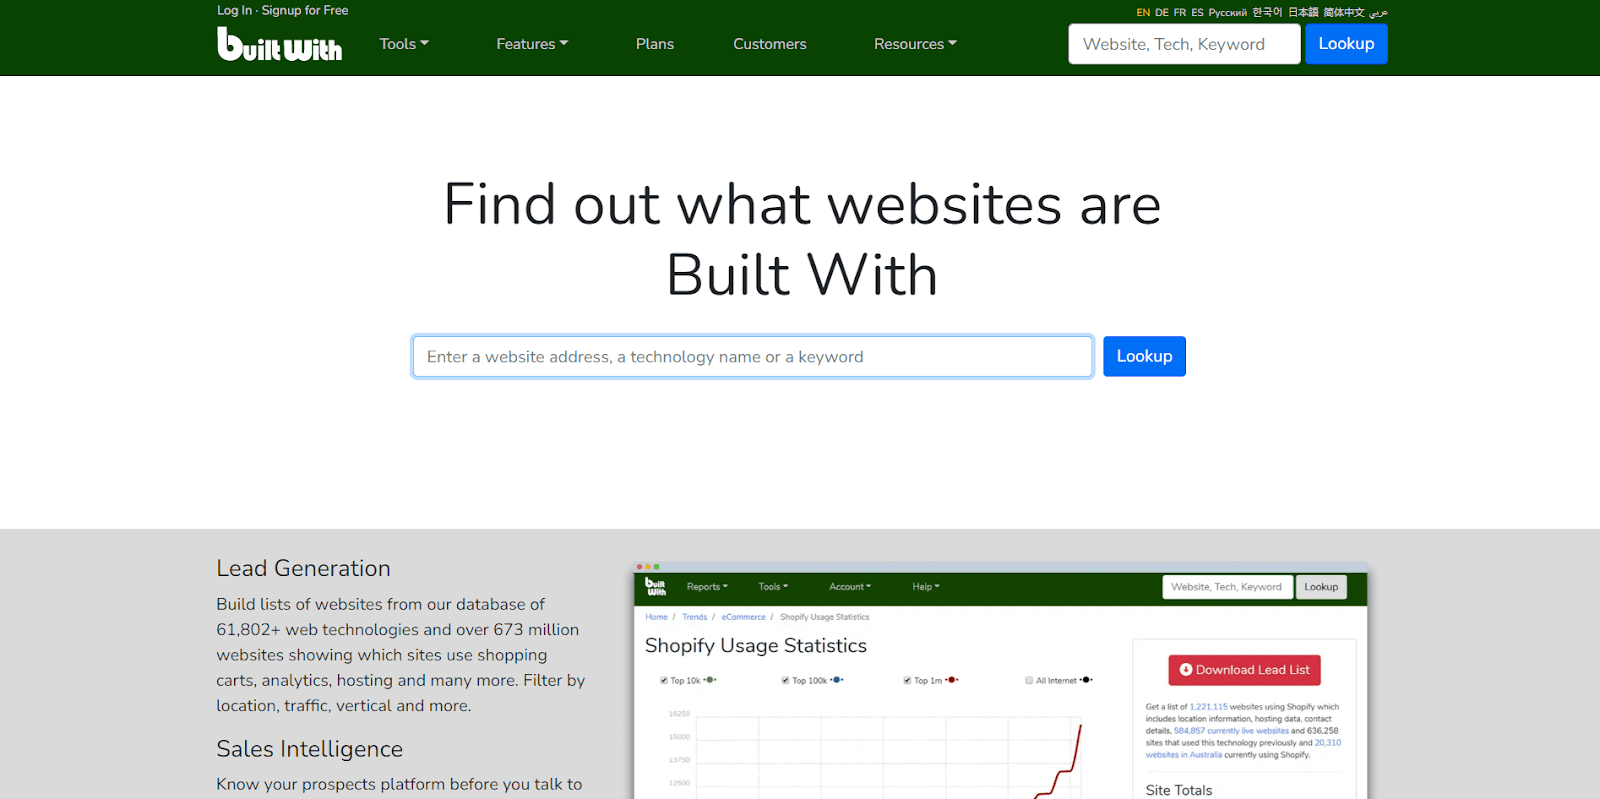
Task: Switch language to DE
Action: 1162,13
